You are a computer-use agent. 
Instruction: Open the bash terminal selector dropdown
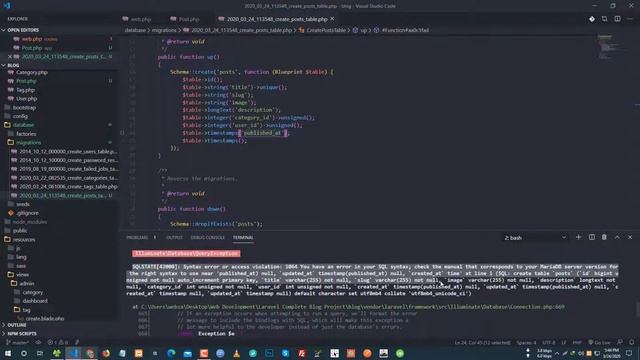tap(535, 238)
